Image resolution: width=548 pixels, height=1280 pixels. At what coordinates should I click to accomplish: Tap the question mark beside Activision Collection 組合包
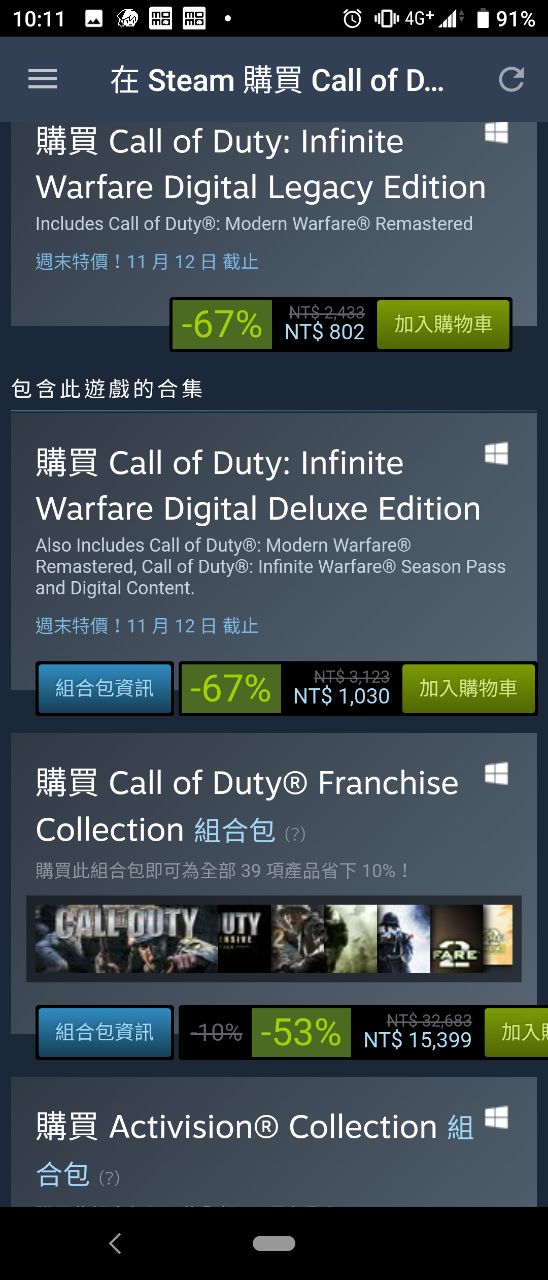tap(109, 1178)
